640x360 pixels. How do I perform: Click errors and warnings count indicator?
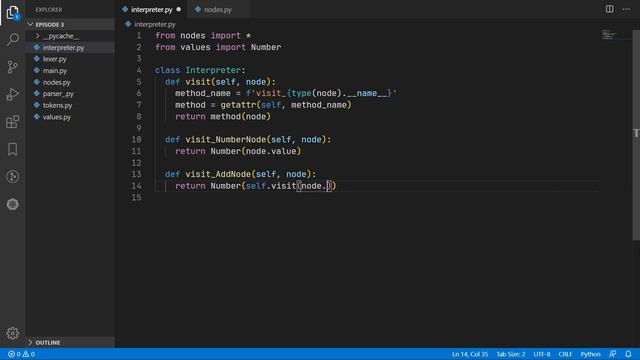coord(22,354)
